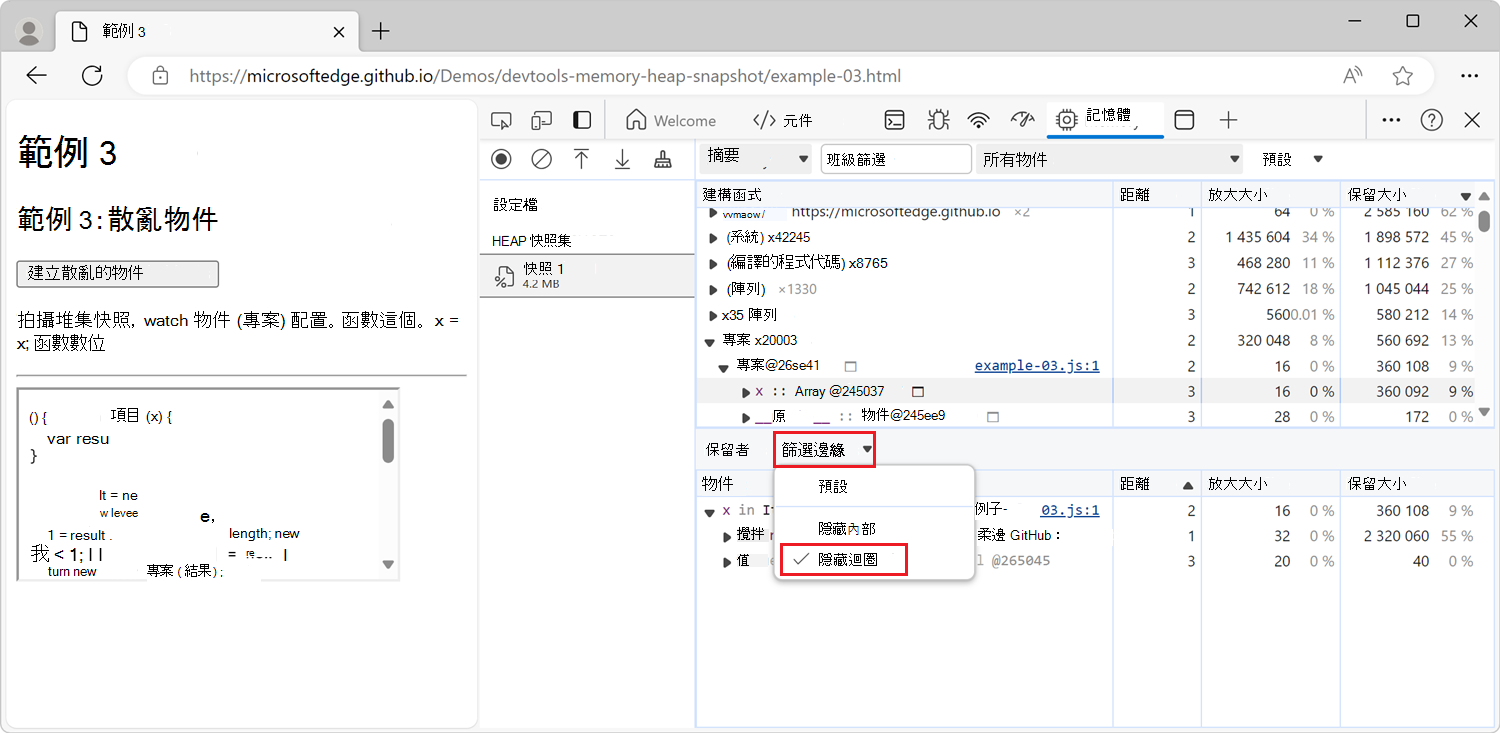Toggle device emulation icon
Screen dimensions: 1500x733
[541, 121]
